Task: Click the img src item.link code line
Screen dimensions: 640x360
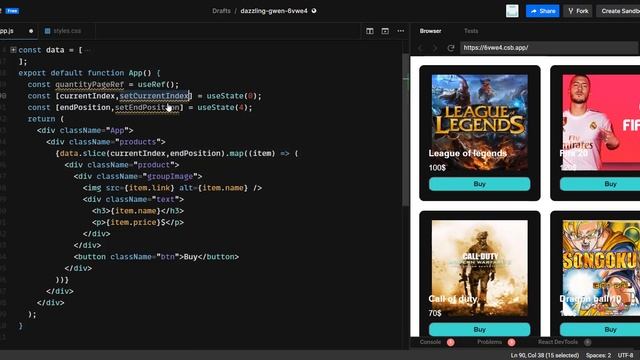Action: coord(172,188)
